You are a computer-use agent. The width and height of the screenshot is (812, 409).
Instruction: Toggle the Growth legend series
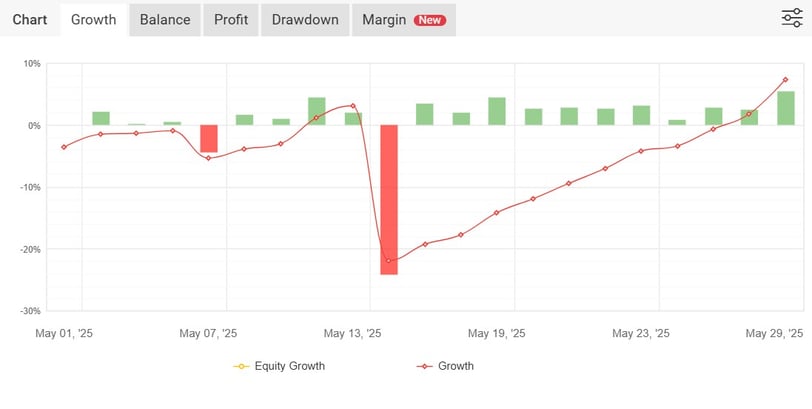[445, 366]
